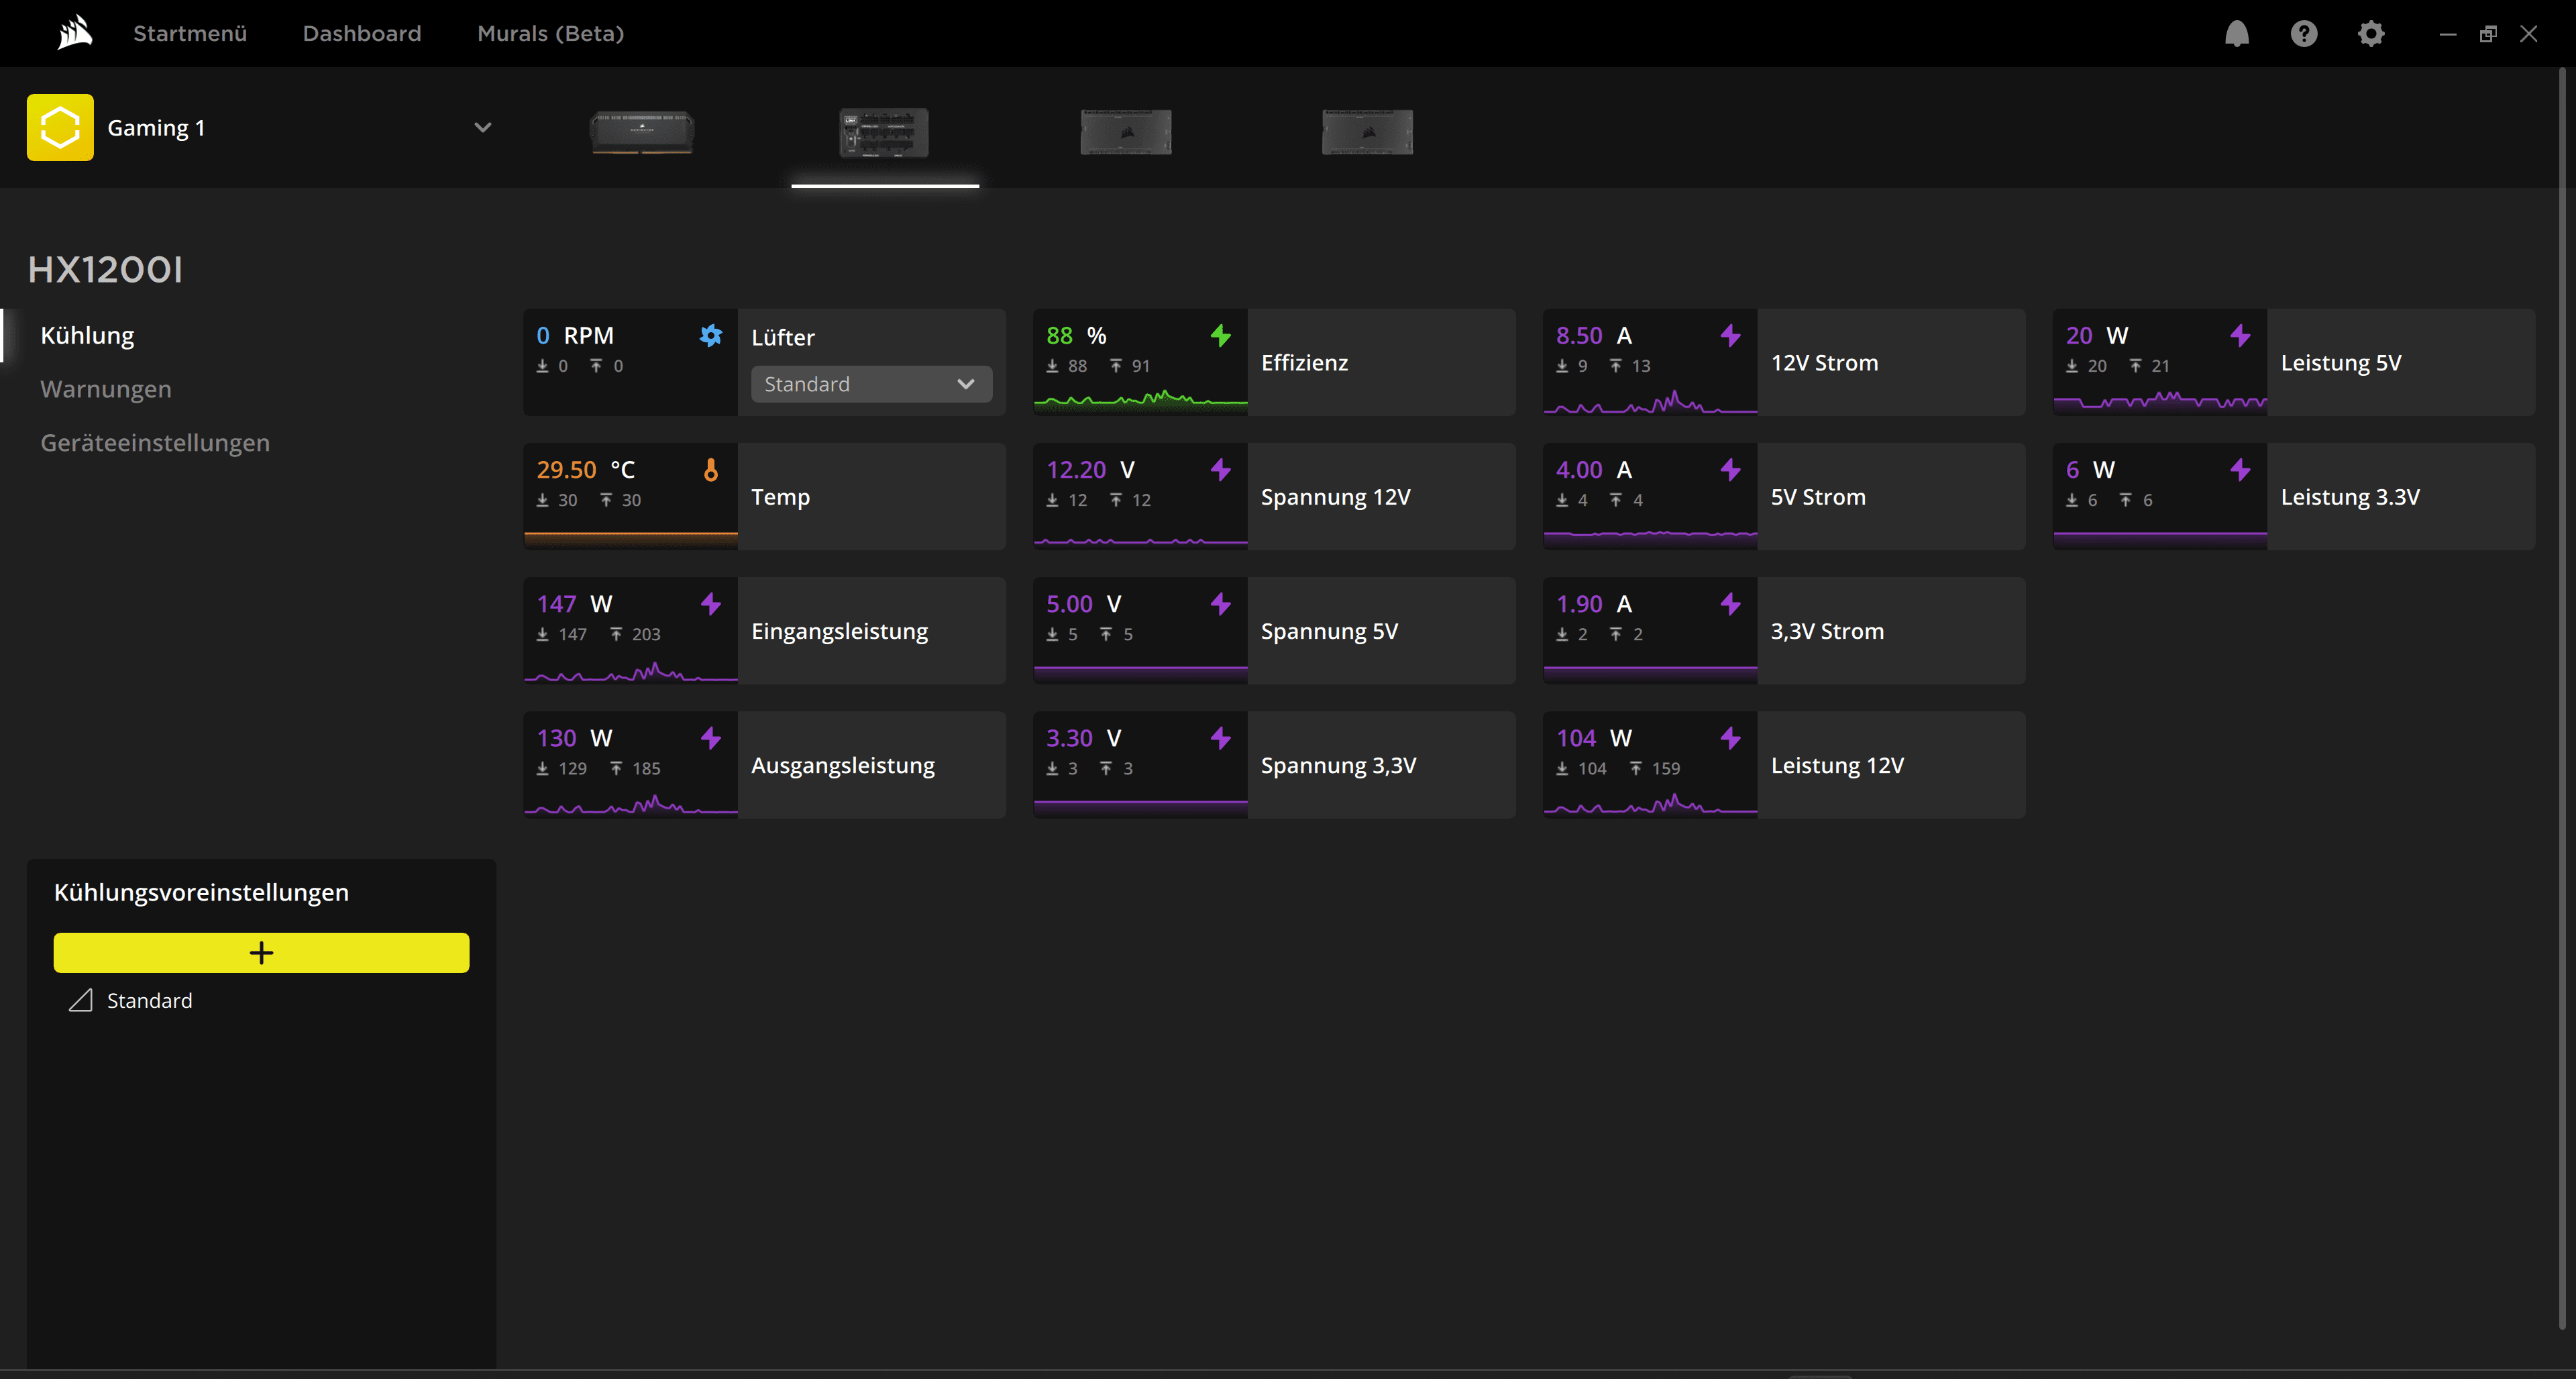Click bolt icon on Ausgangsleistung tile

coord(710,737)
